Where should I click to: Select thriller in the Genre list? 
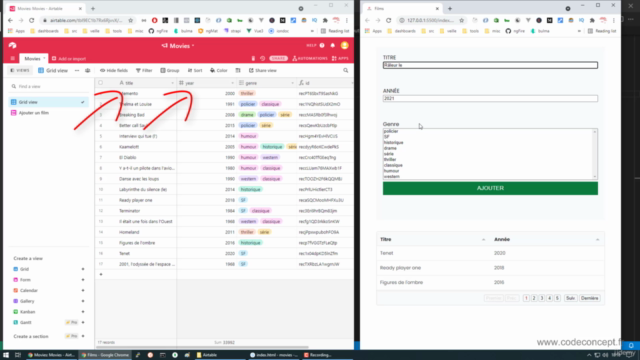click(390, 160)
